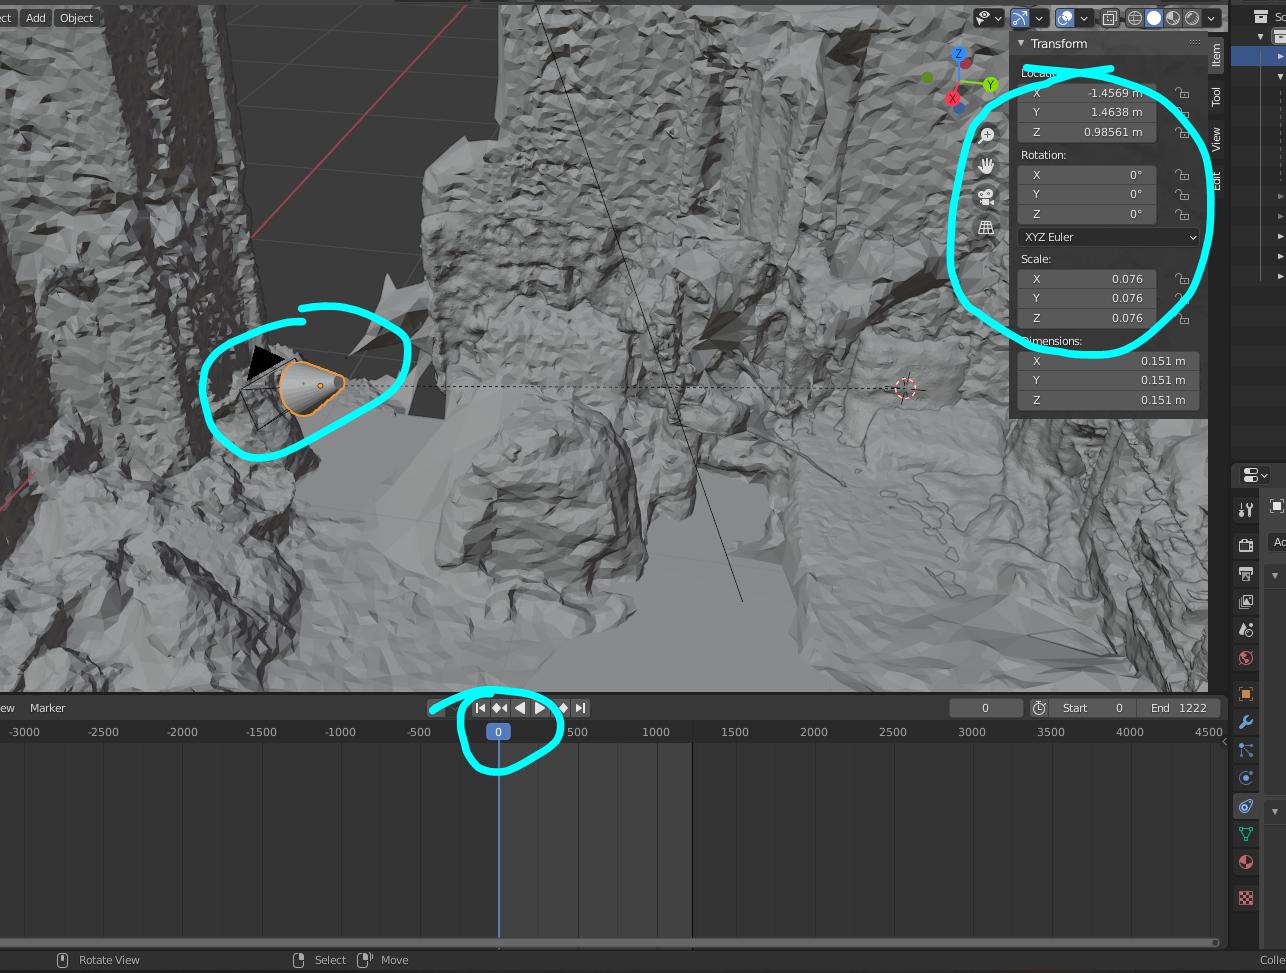Toggle X-ray mode in viewport header

pyautogui.click(x=1110, y=18)
